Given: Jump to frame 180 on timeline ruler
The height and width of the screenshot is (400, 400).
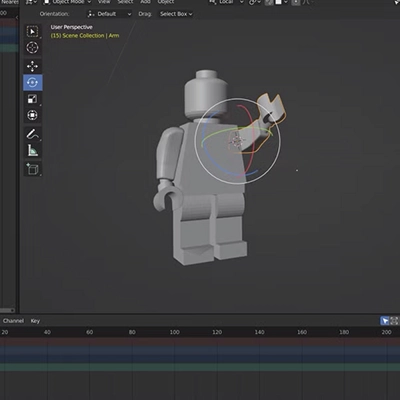Looking at the screenshot, I should point(344,332).
